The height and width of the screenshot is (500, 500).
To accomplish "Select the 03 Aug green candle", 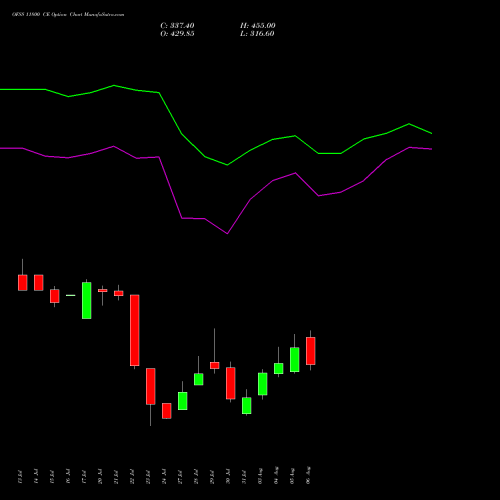I will click(x=263, y=384).
